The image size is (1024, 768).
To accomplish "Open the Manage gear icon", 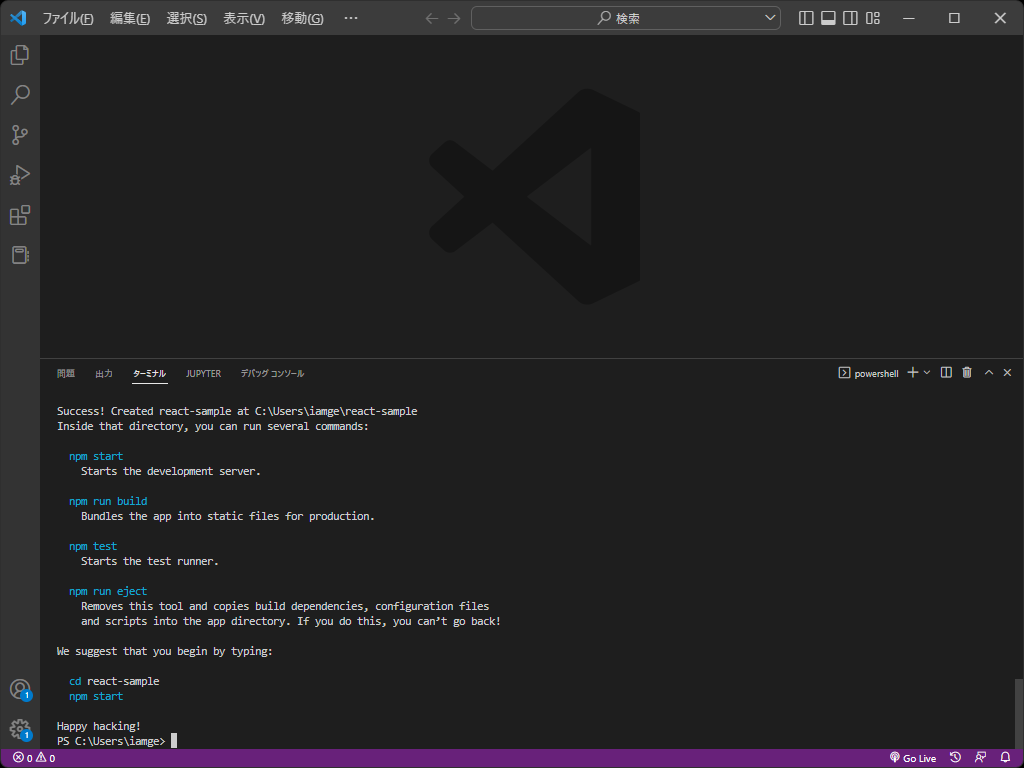I will (x=20, y=729).
